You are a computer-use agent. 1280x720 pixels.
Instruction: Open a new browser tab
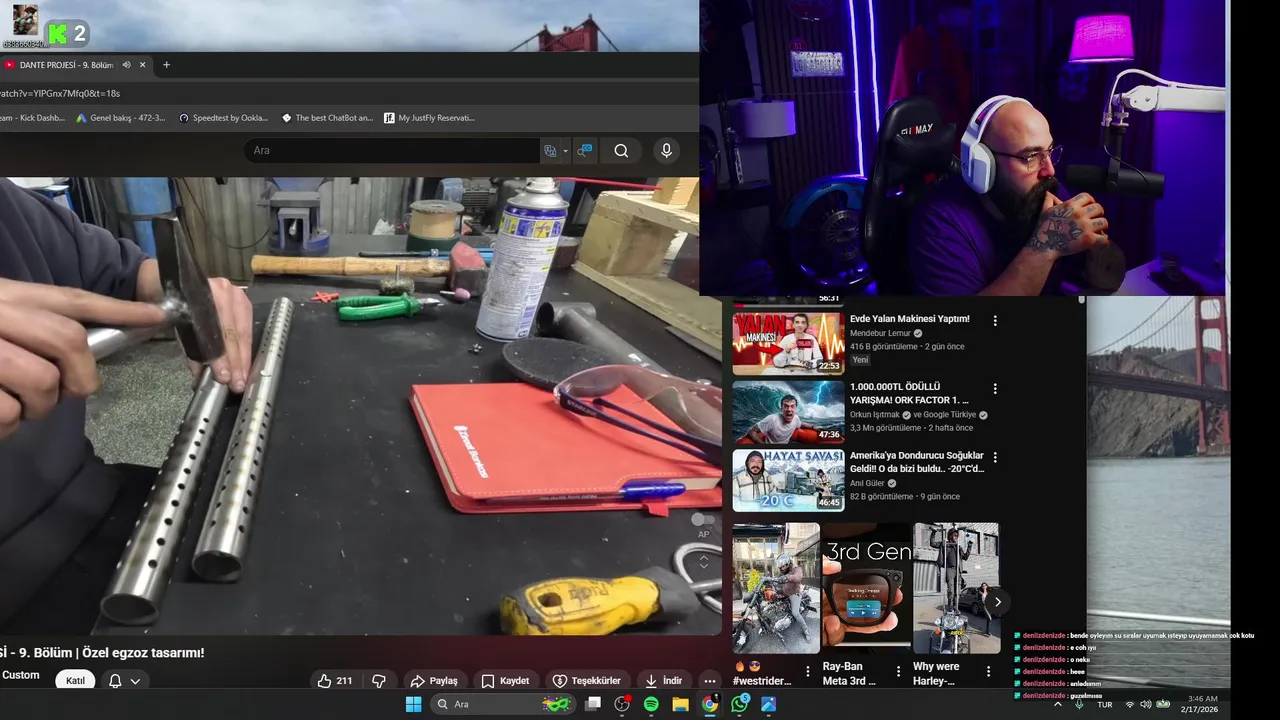pos(166,65)
